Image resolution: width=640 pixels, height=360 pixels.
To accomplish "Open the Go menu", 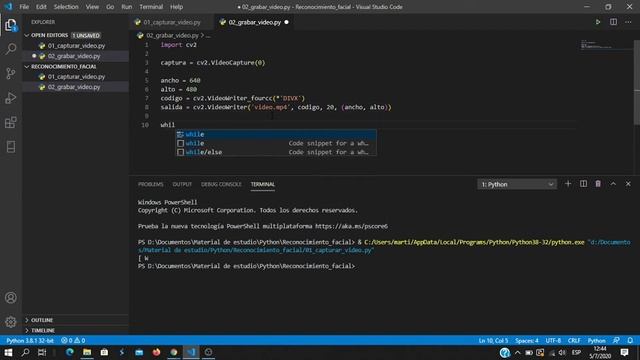I will click(110, 7).
